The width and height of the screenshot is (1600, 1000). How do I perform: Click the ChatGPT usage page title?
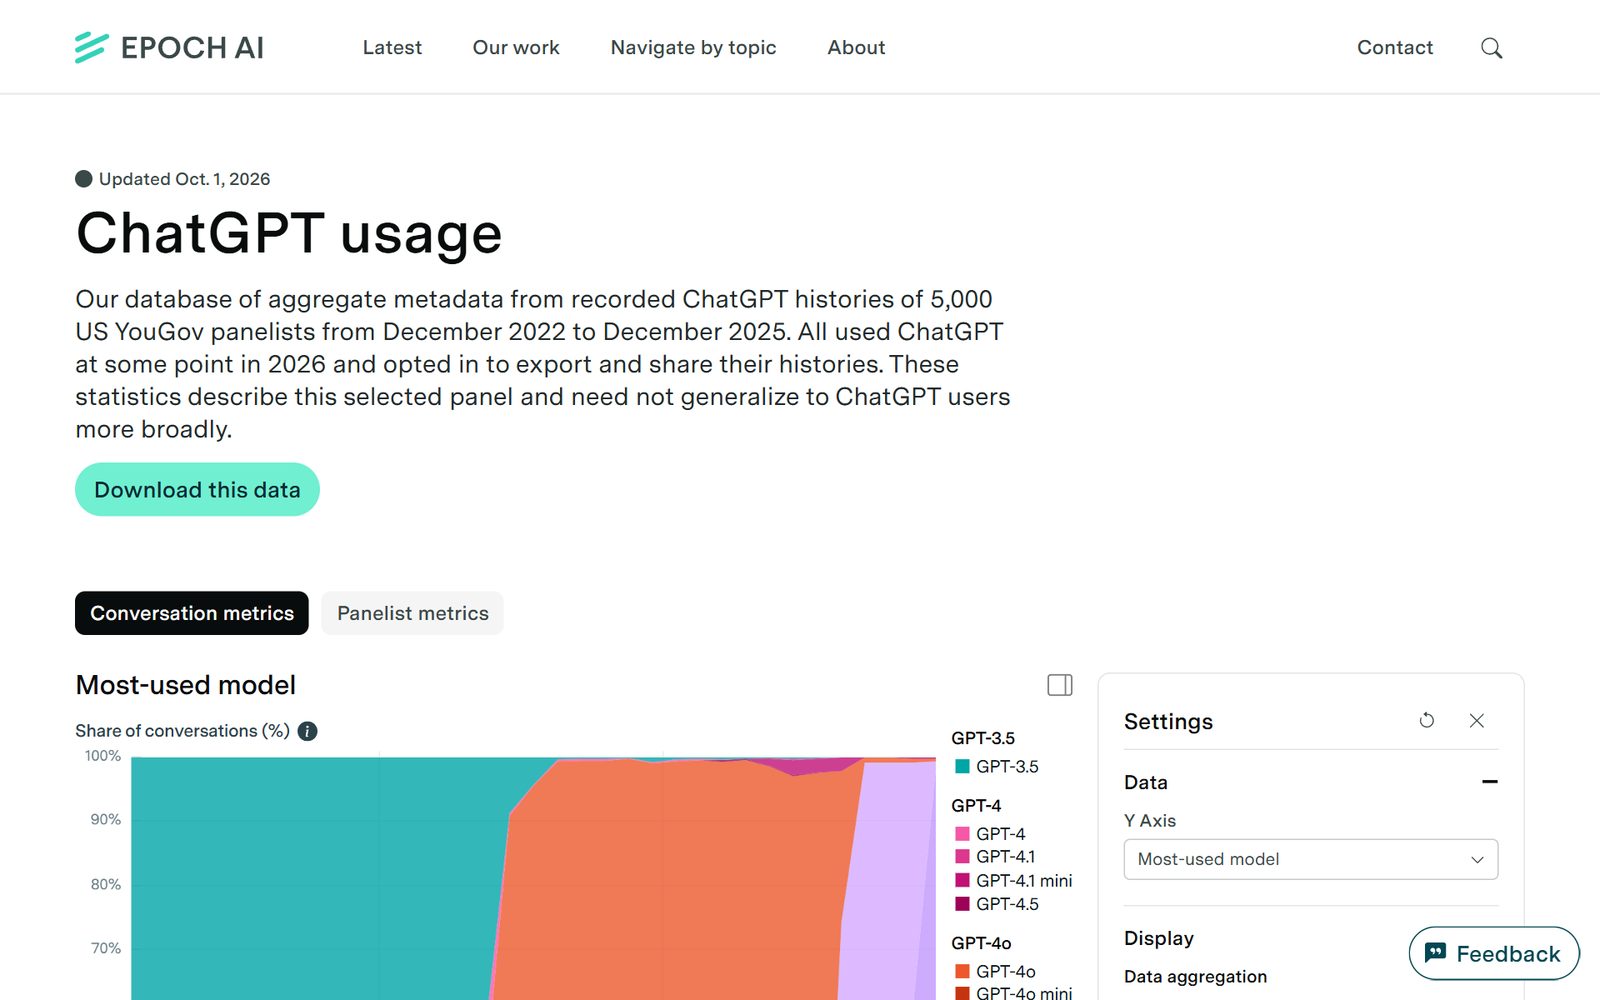289,233
